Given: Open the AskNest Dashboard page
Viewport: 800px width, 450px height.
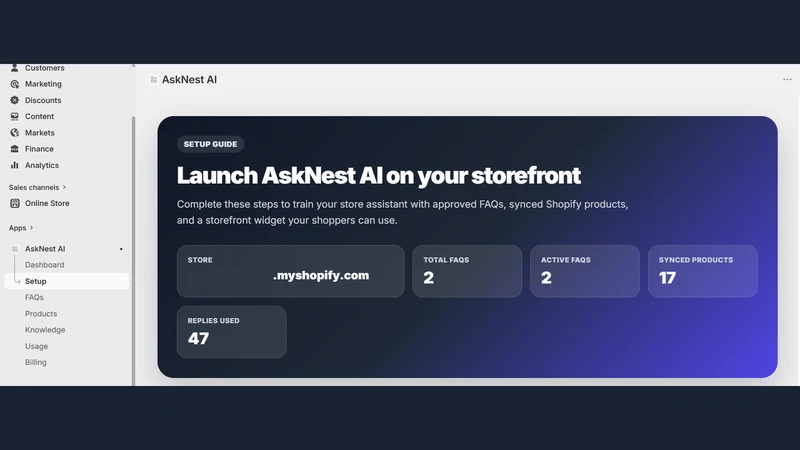Looking at the screenshot, I should (44, 265).
